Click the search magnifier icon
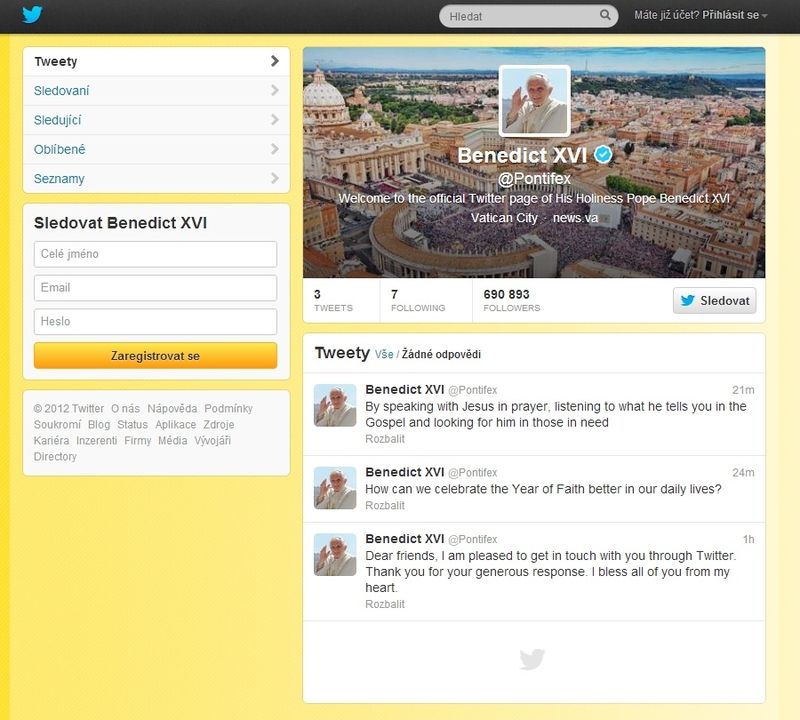 pos(605,15)
